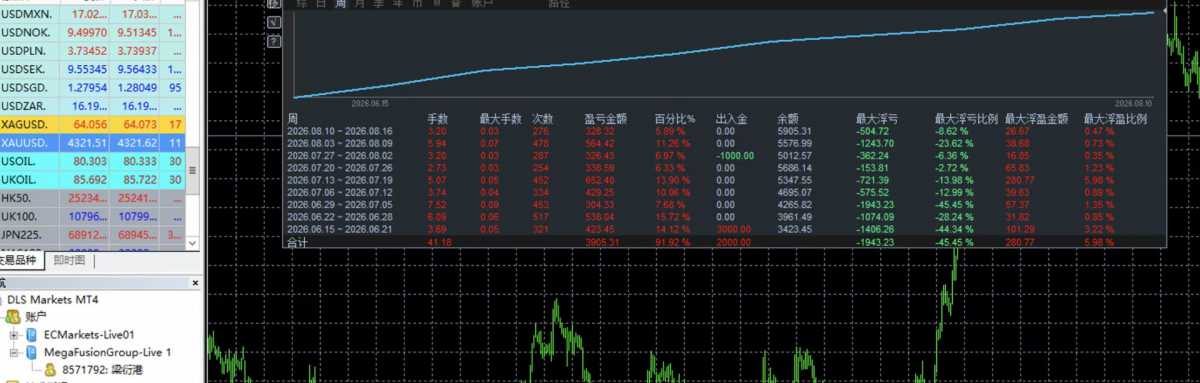Select the UK100. symbol row
This screenshot has width=1200, height=383.
pos(93,217)
